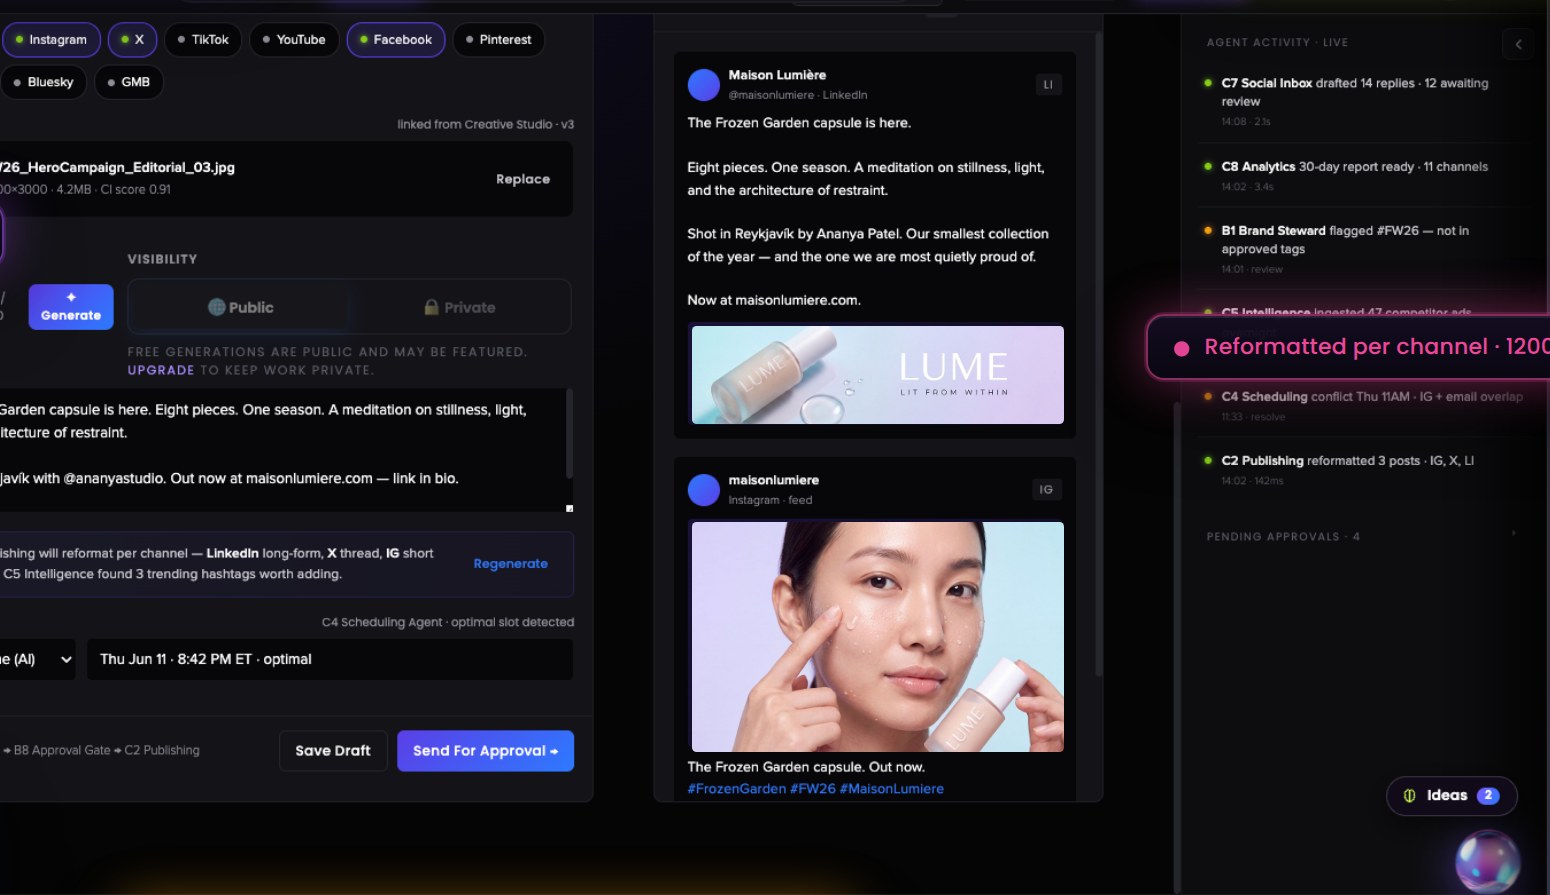Replace the HeroCampaign_Editorial_03.jpg asset
1550x895 pixels.
pos(523,179)
